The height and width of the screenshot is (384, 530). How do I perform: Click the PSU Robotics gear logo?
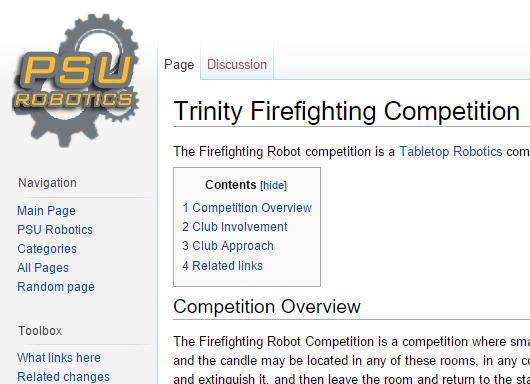coord(76,80)
